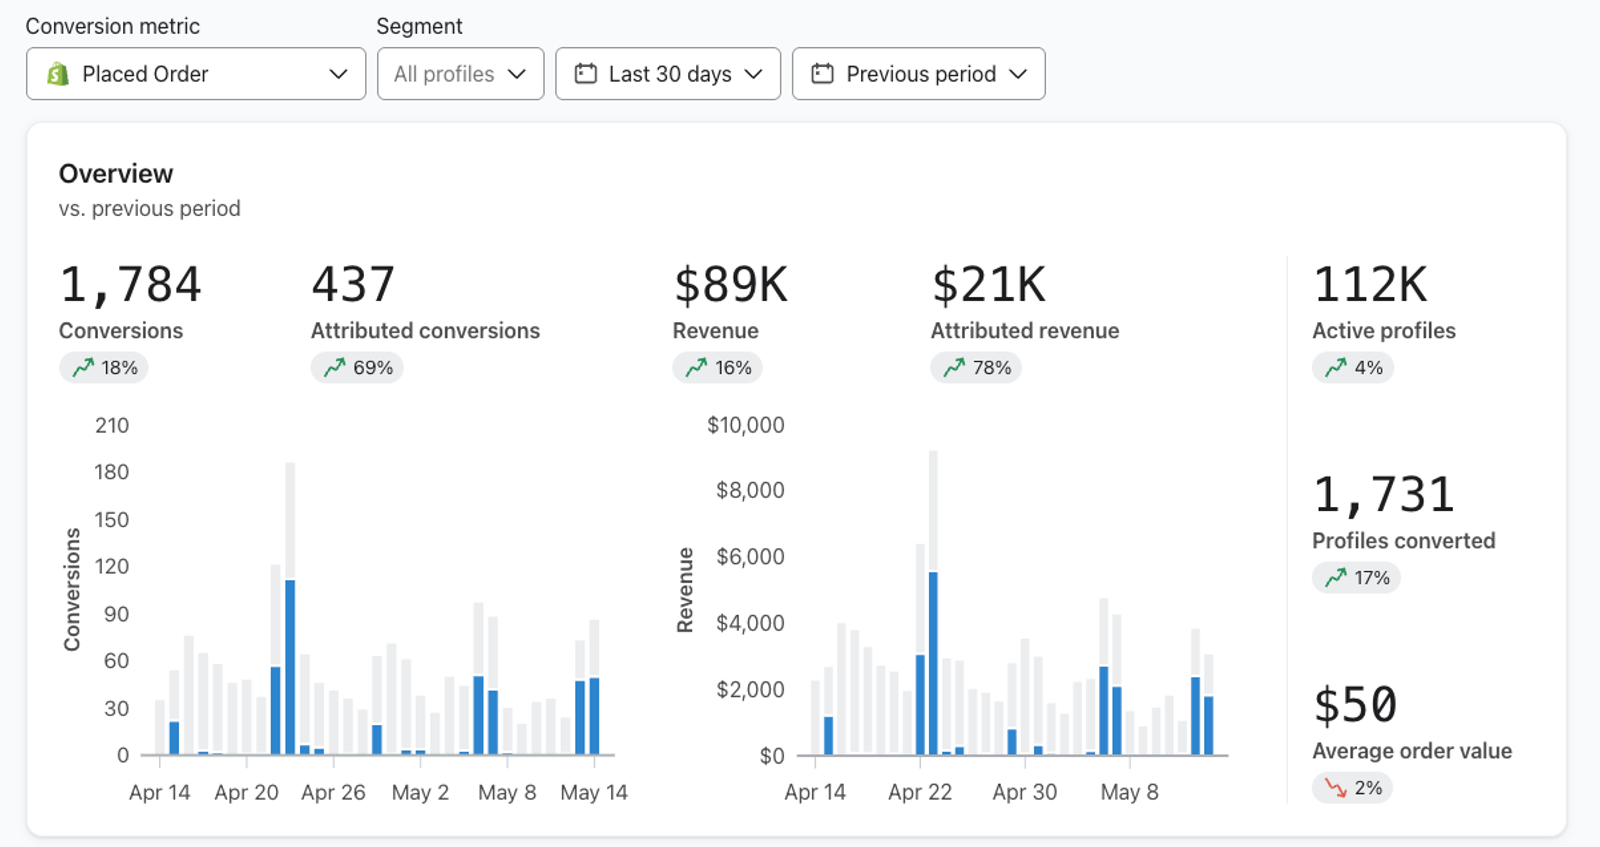The height and width of the screenshot is (847, 1600).
Task: Click the Shopify bag icon in Placed Order
Action: pos(58,74)
